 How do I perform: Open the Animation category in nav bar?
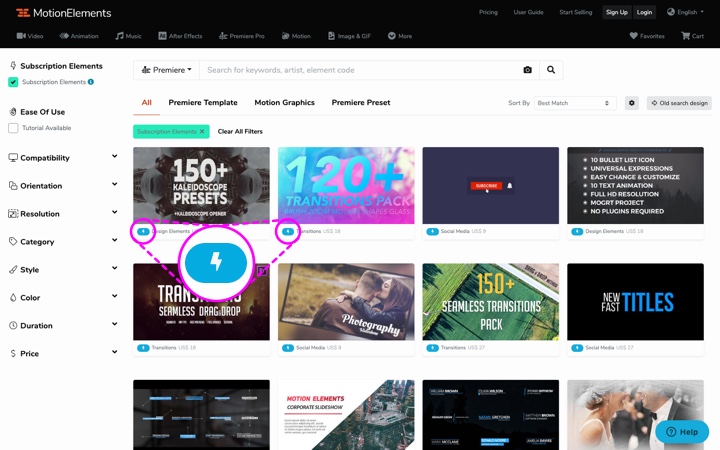(x=79, y=36)
